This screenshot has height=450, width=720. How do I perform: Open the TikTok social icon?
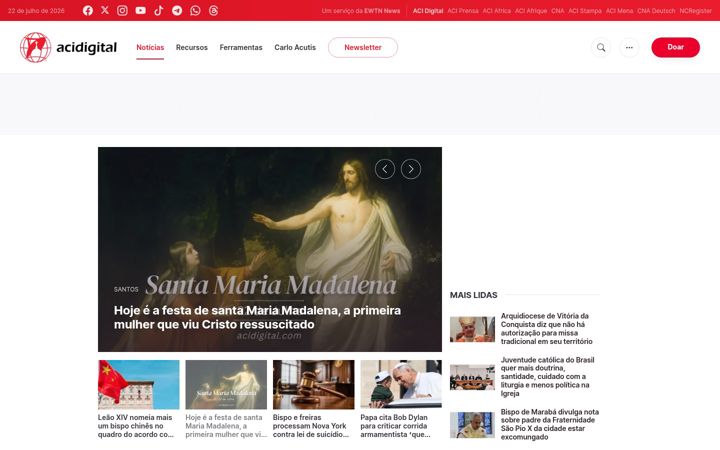click(x=158, y=11)
